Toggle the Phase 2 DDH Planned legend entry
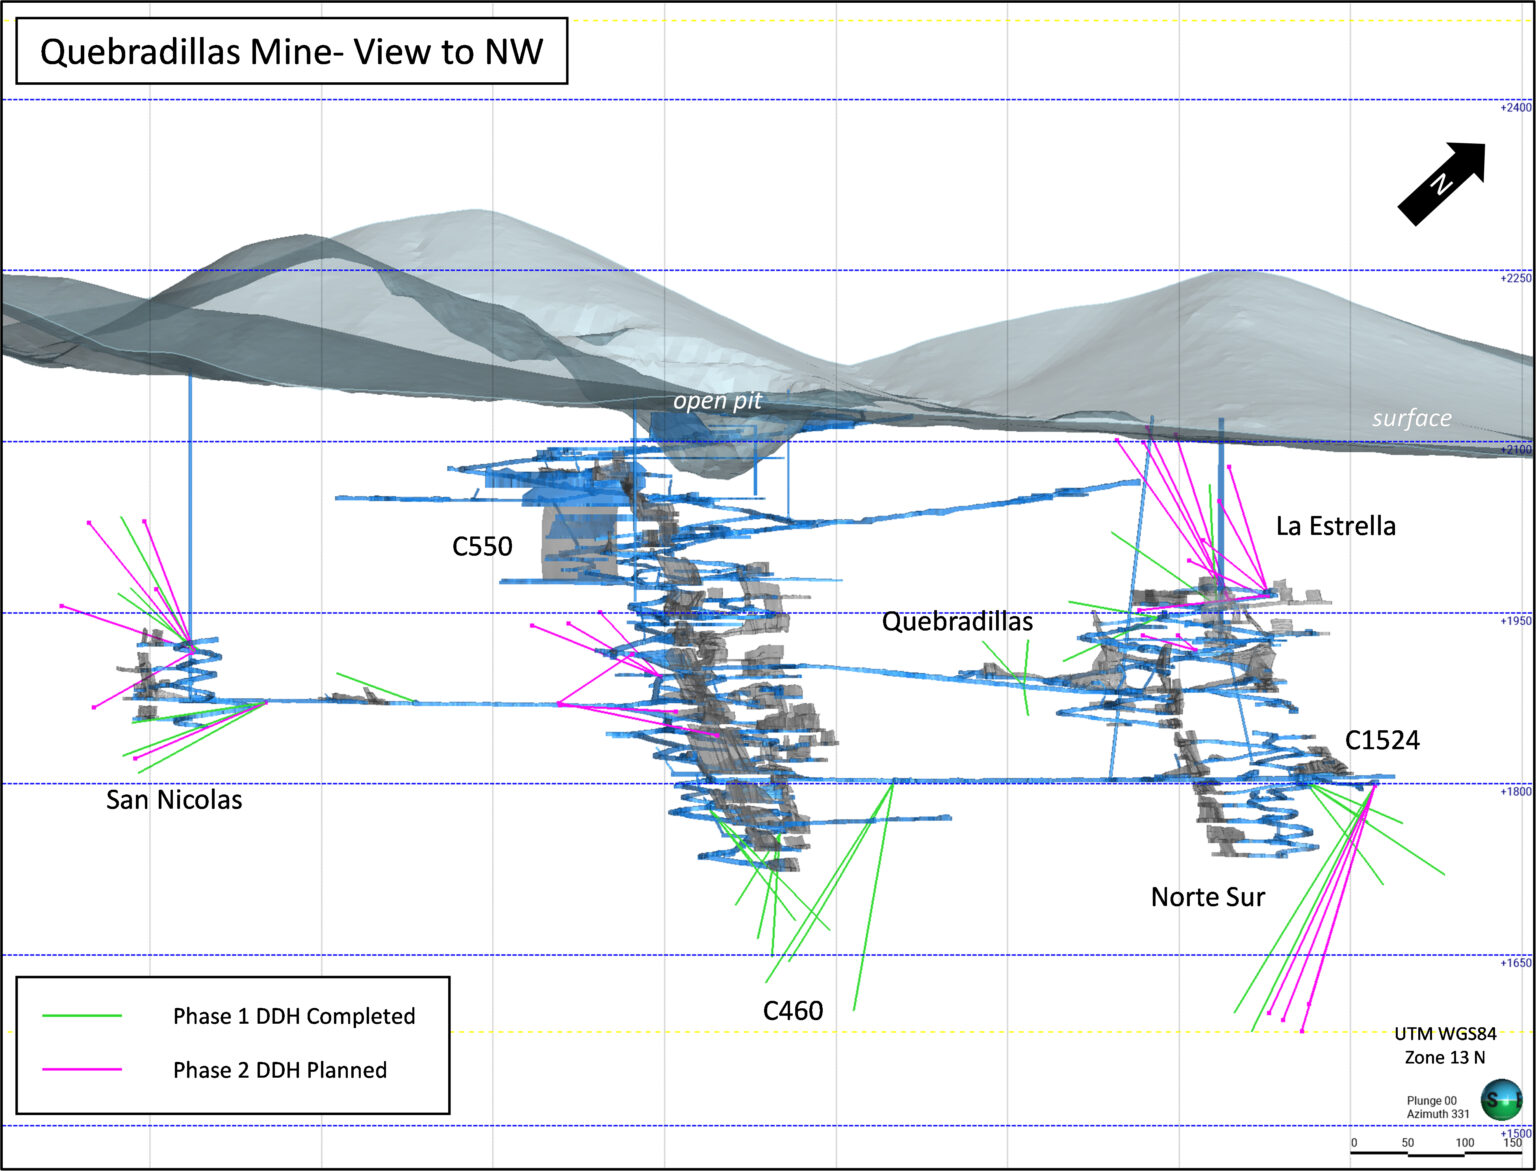The image size is (1536, 1171). pyautogui.click(x=280, y=1069)
